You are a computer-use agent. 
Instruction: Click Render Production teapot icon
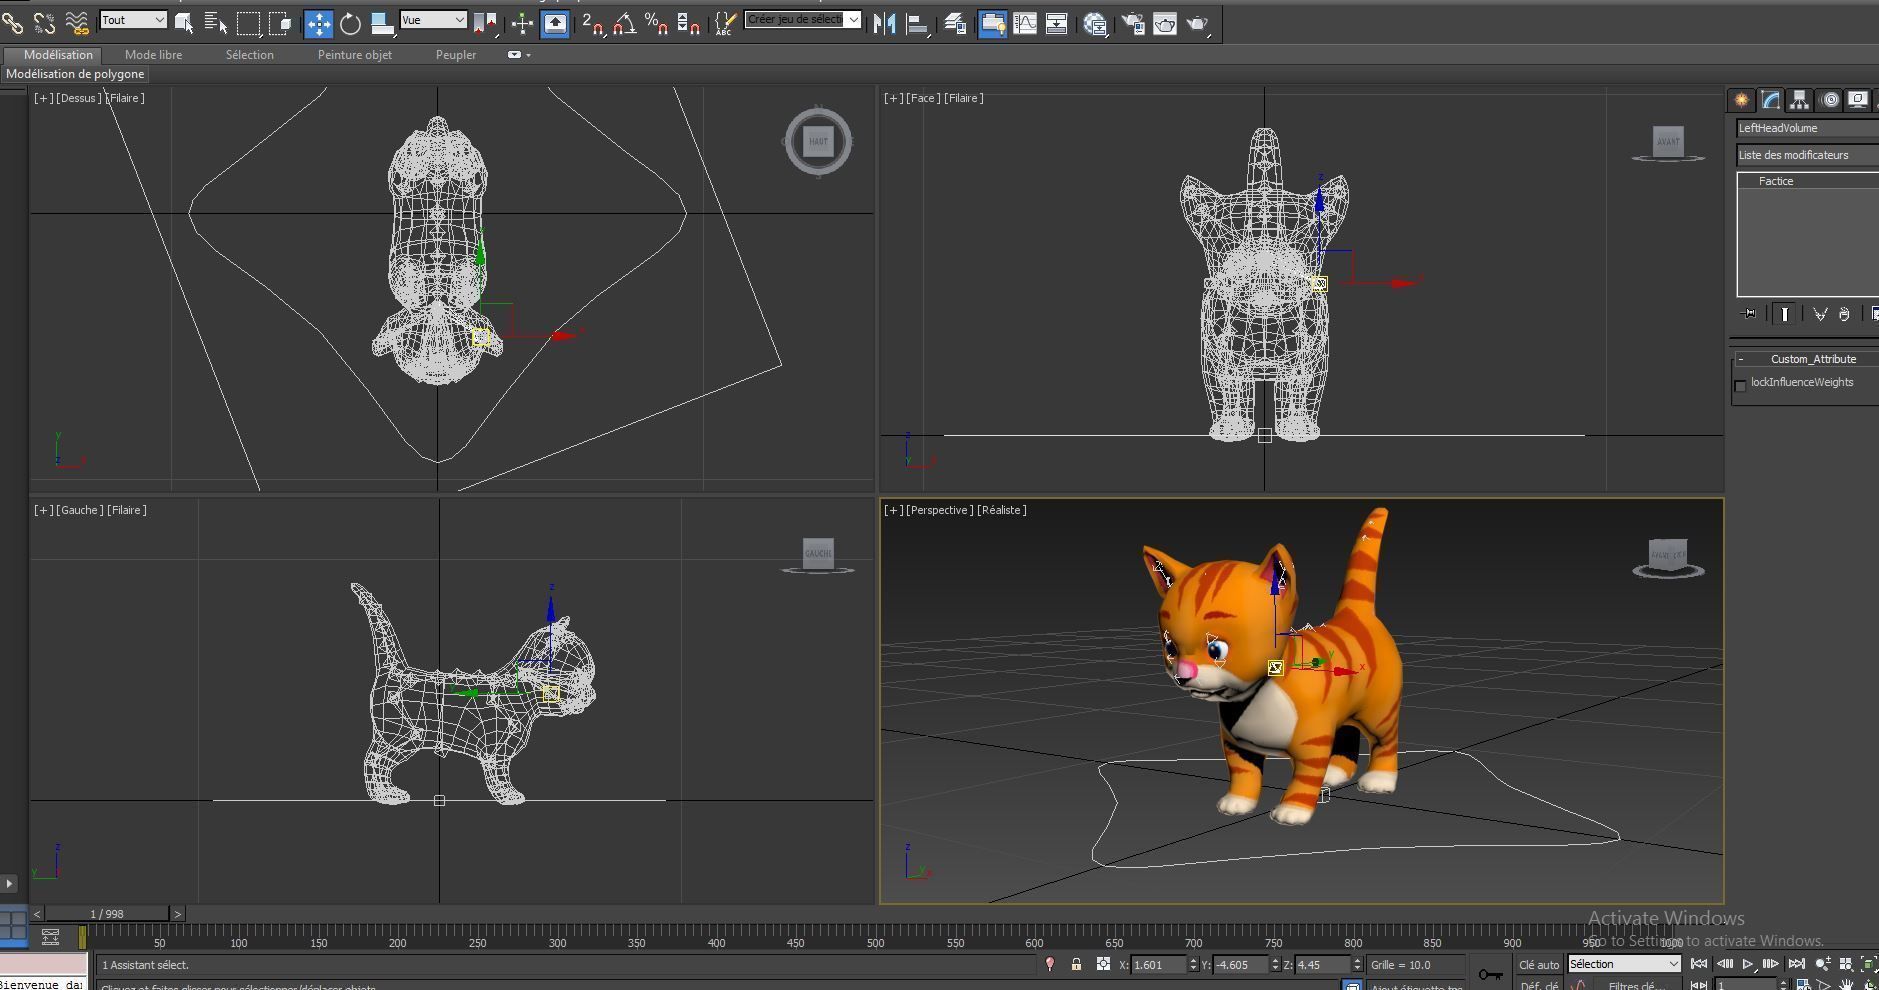pyautogui.click(x=1197, y=23)
